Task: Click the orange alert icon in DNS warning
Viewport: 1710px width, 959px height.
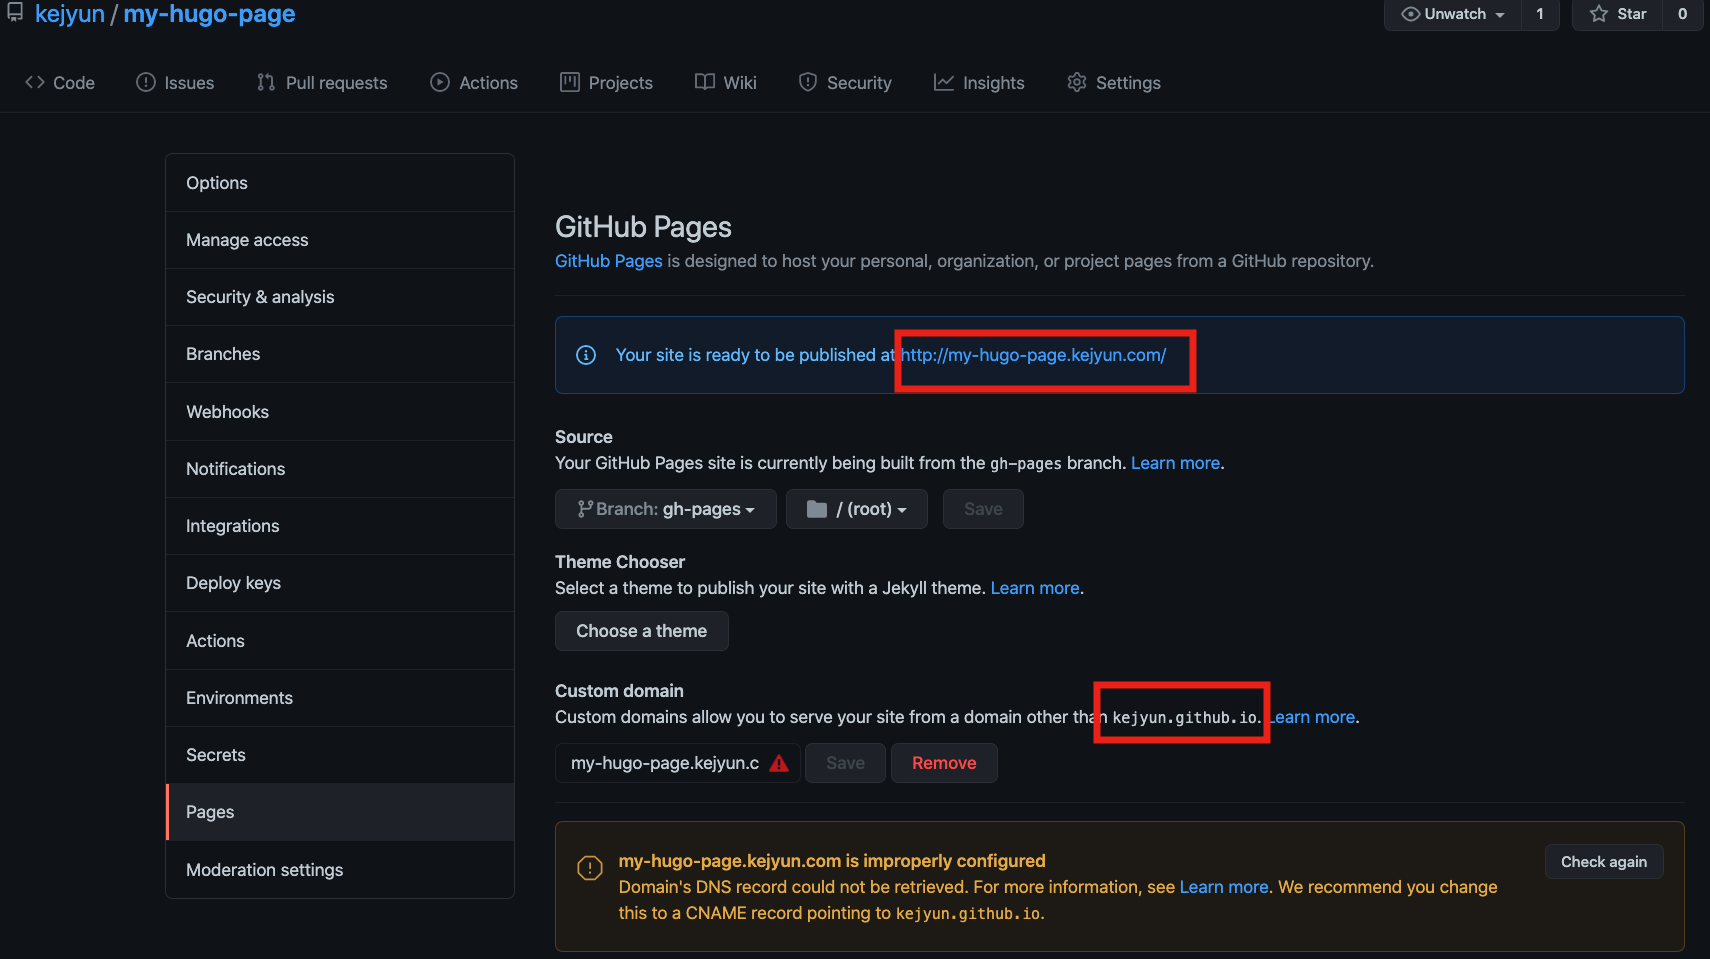Action: pyautogui.click(x=590, y=868)
